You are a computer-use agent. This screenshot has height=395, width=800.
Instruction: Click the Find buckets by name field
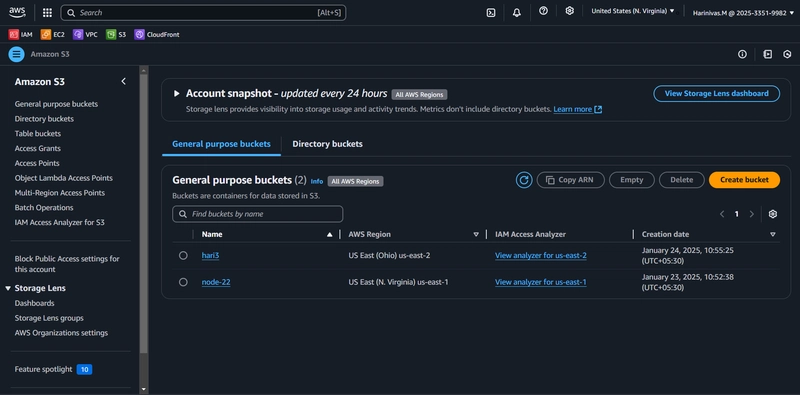coord(258,214)
